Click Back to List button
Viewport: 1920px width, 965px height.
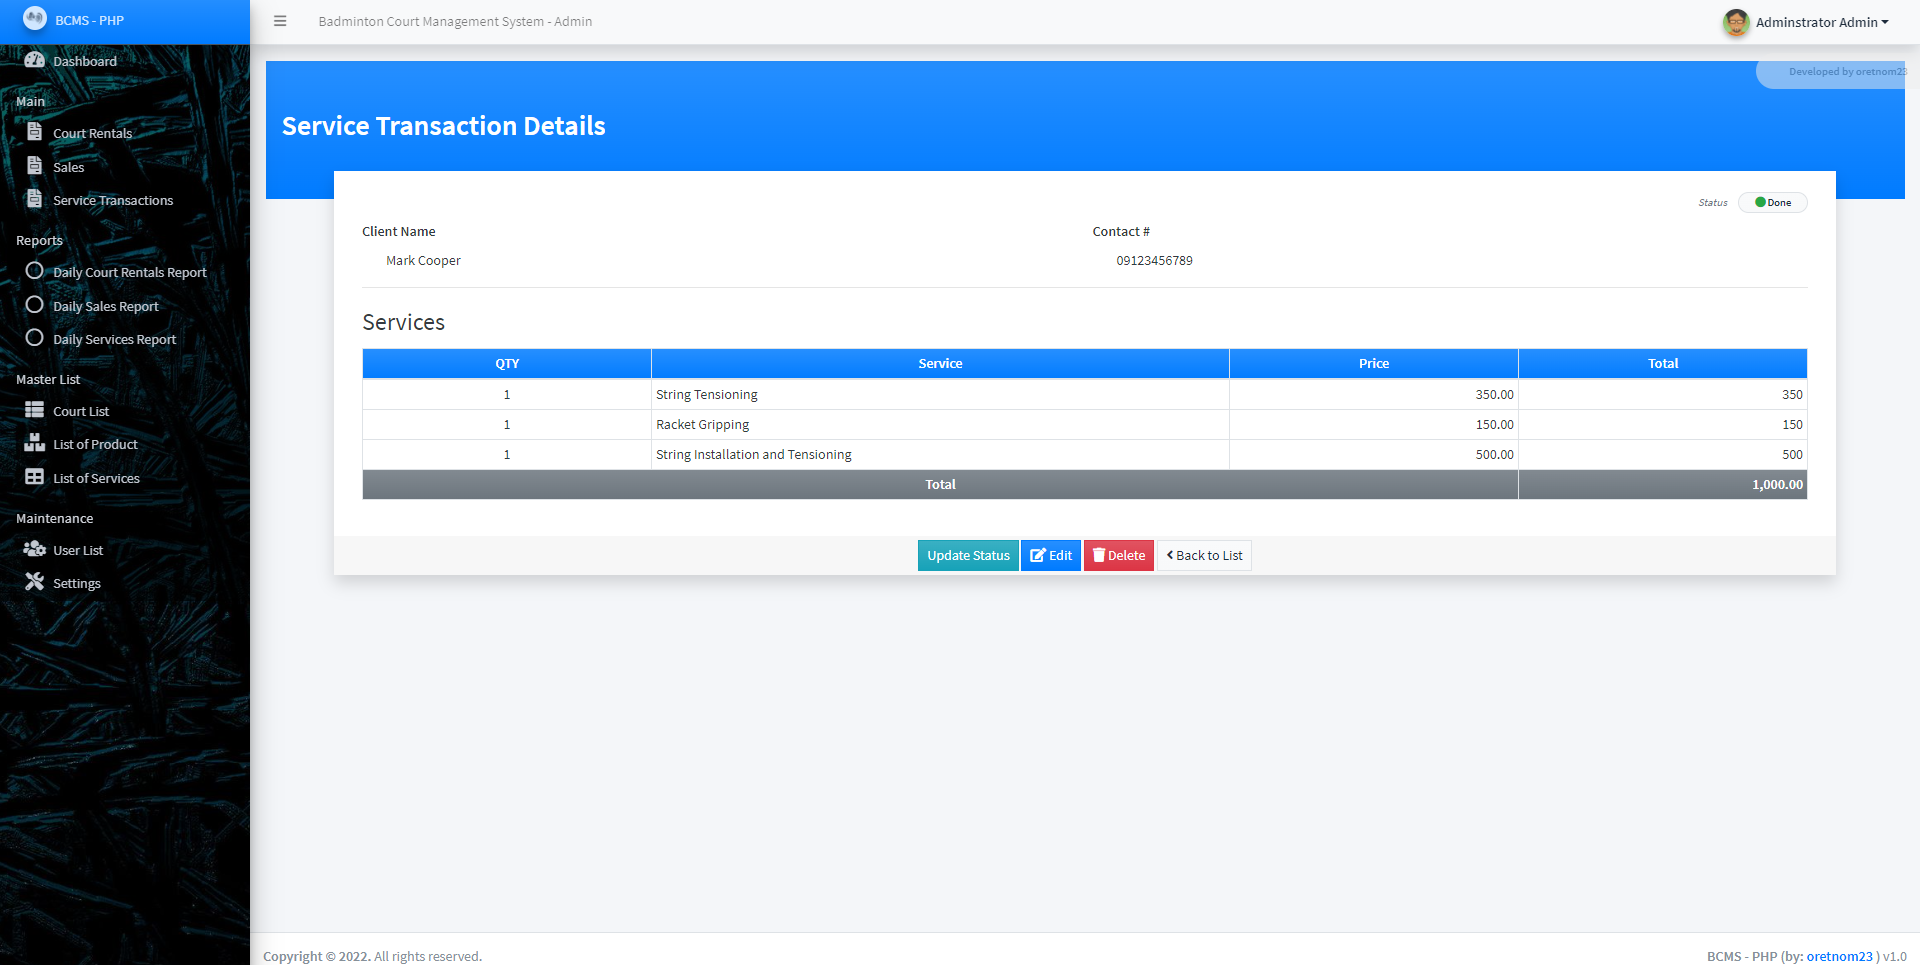tap(1204, 555)
